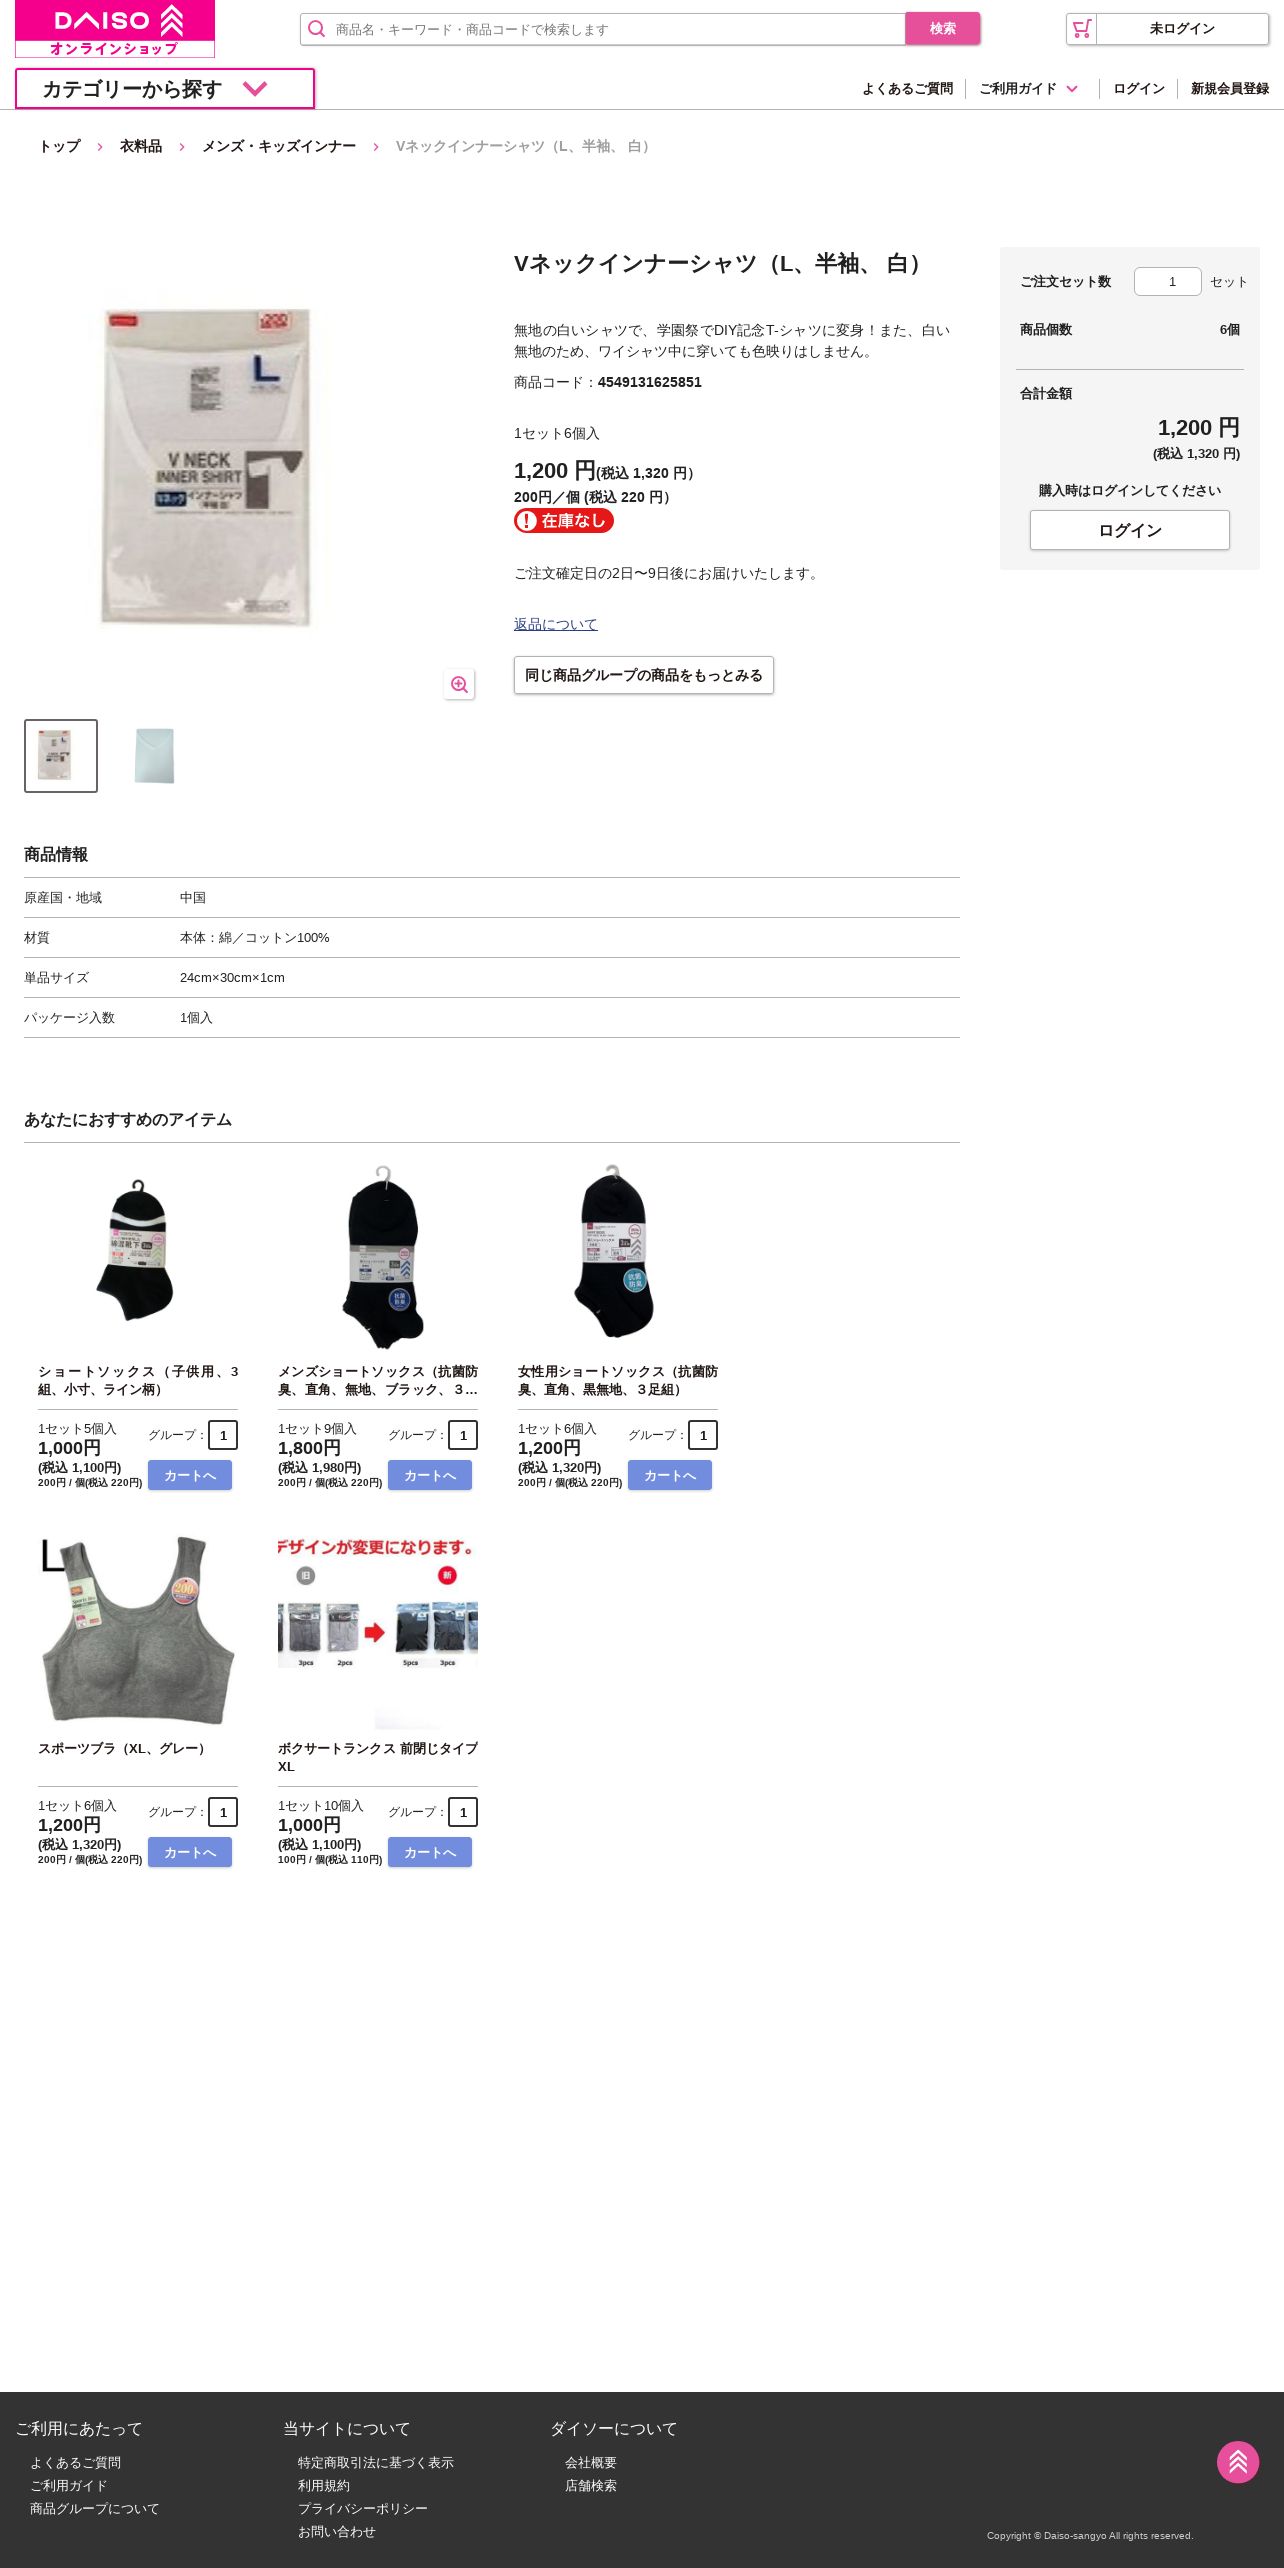Click the DAISO online shop logo
This screenshot has height=2568, width=1284.
click(115, 29)
